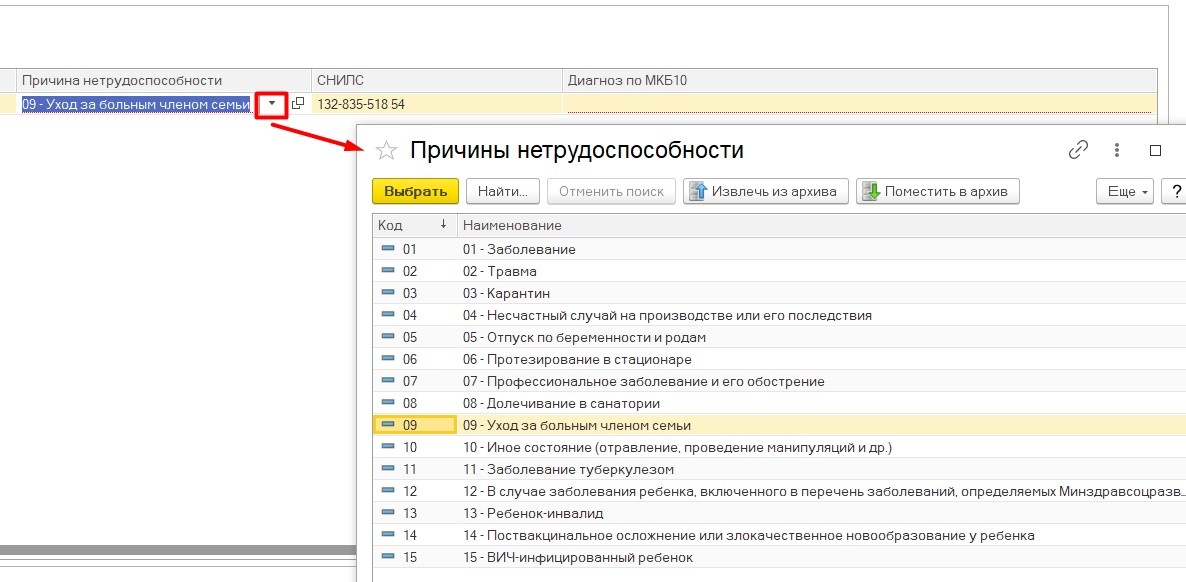
Task: Open the three-dot more options menu
Action: pos(1117,150)
